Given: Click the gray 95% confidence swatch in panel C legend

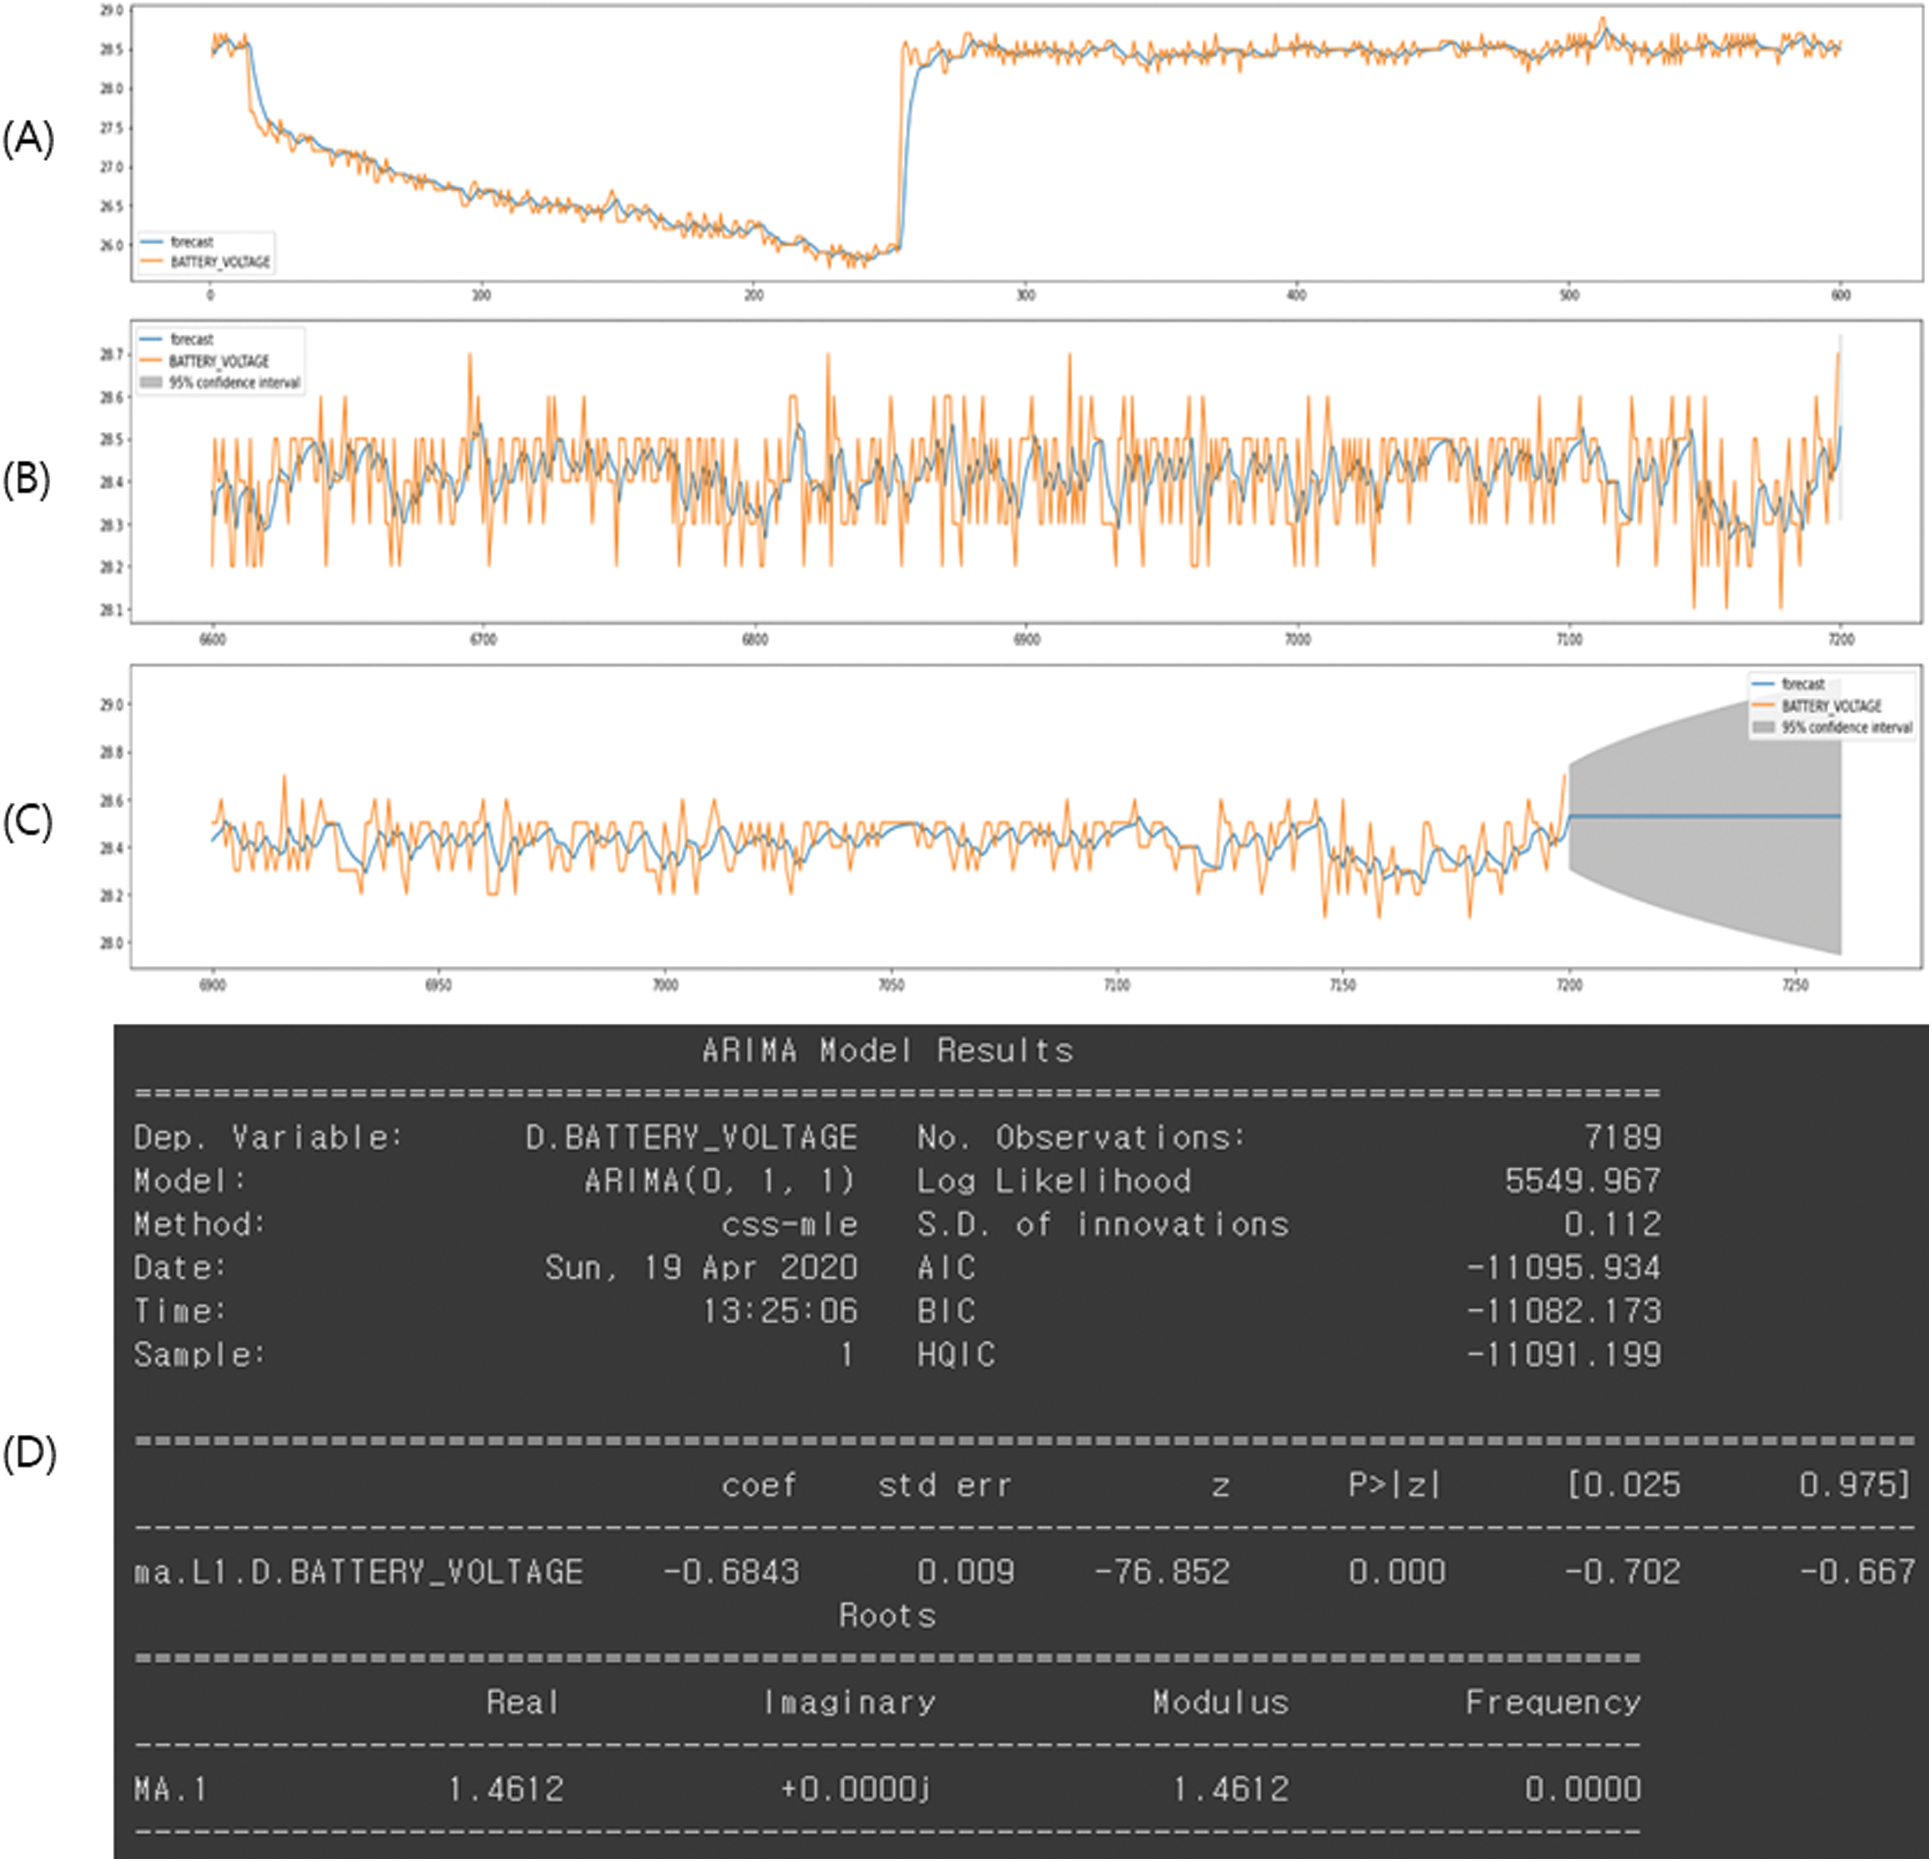Looking at the screenshot, I should 1764,727.
